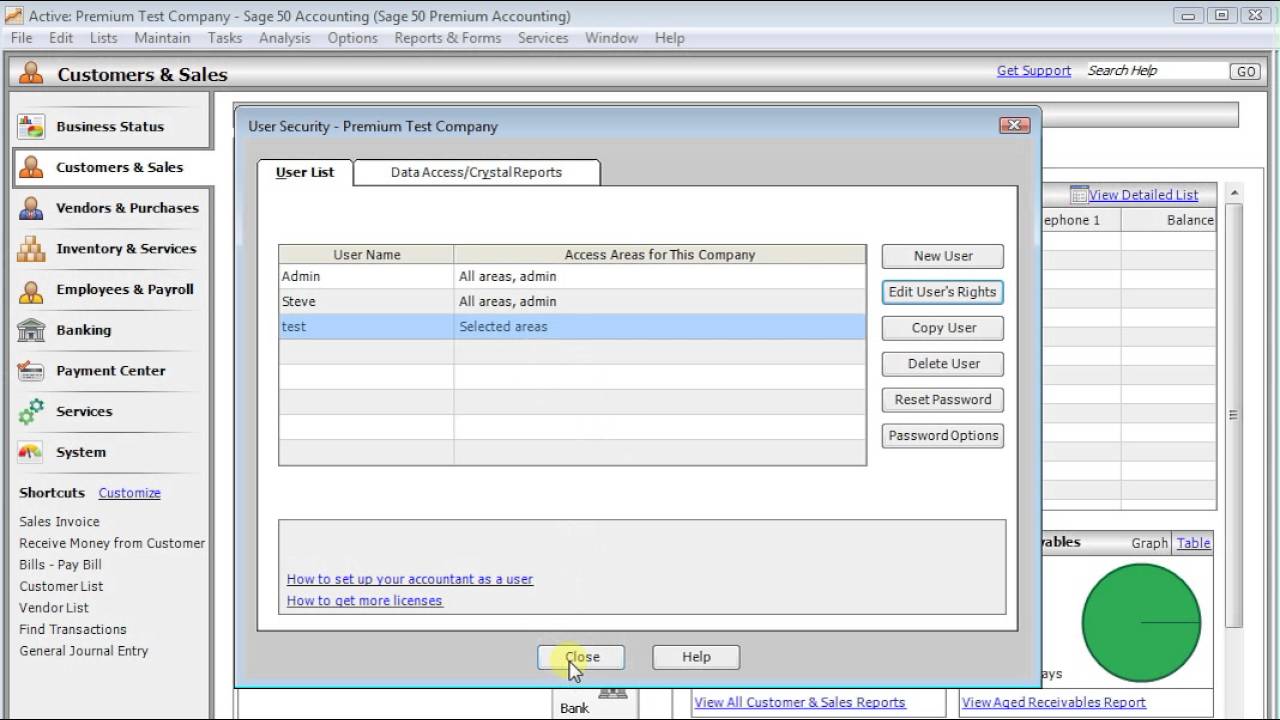1280x720 pixels.
Task: Open the Window menu
Action: [611, 38]
